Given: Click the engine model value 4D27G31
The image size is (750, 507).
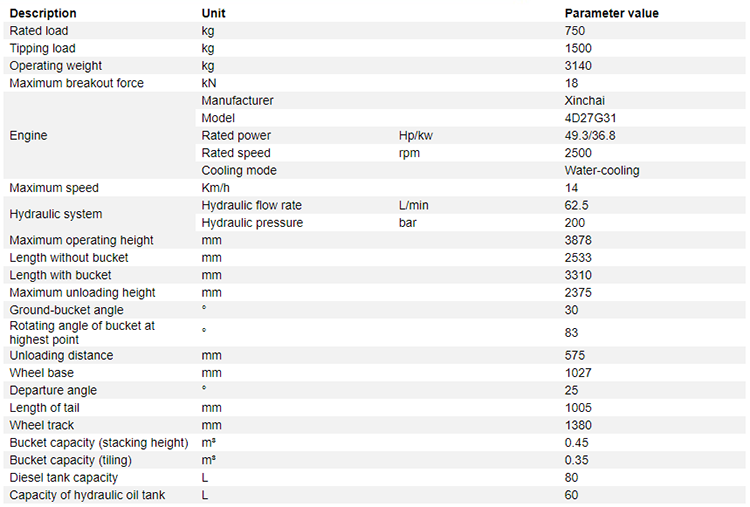Looking at the screenshot, I should [x=590, y=118].
